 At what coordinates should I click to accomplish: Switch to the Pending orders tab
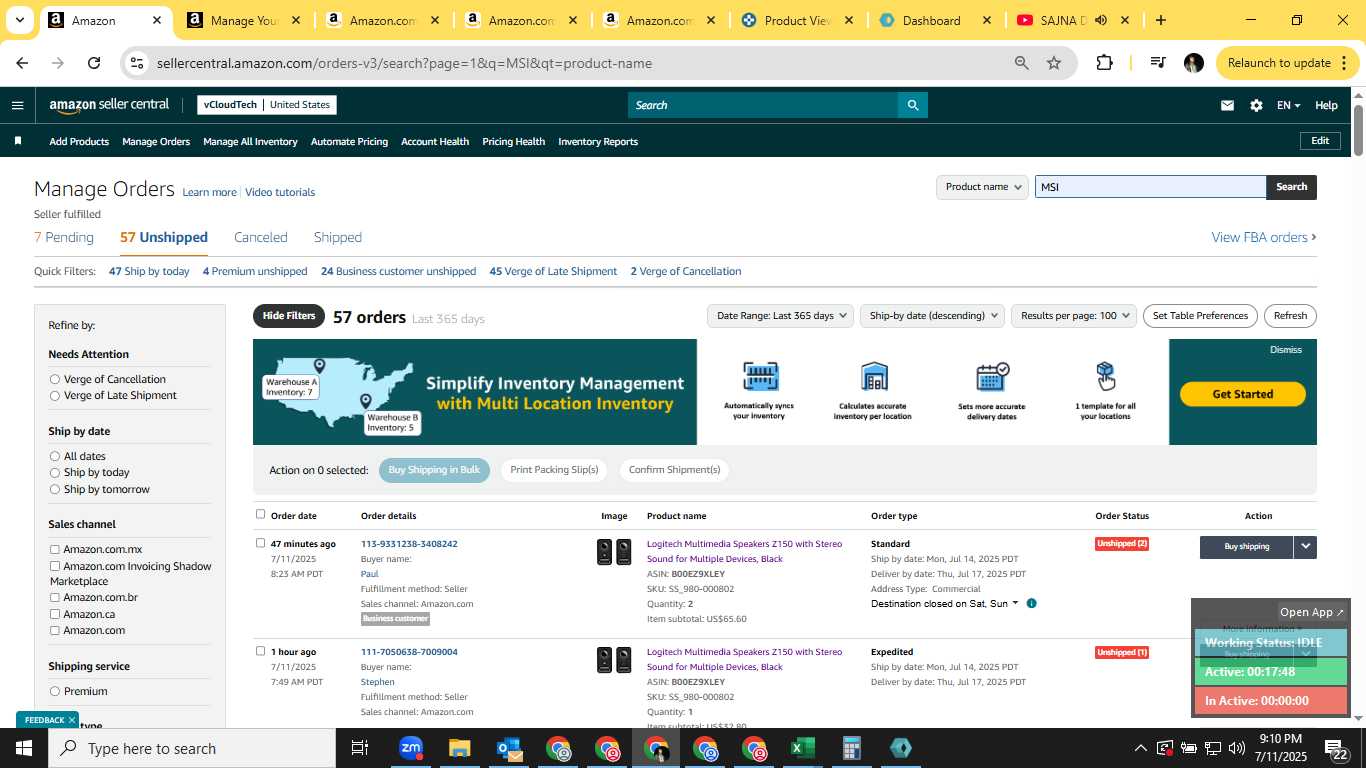pos(64,237)
